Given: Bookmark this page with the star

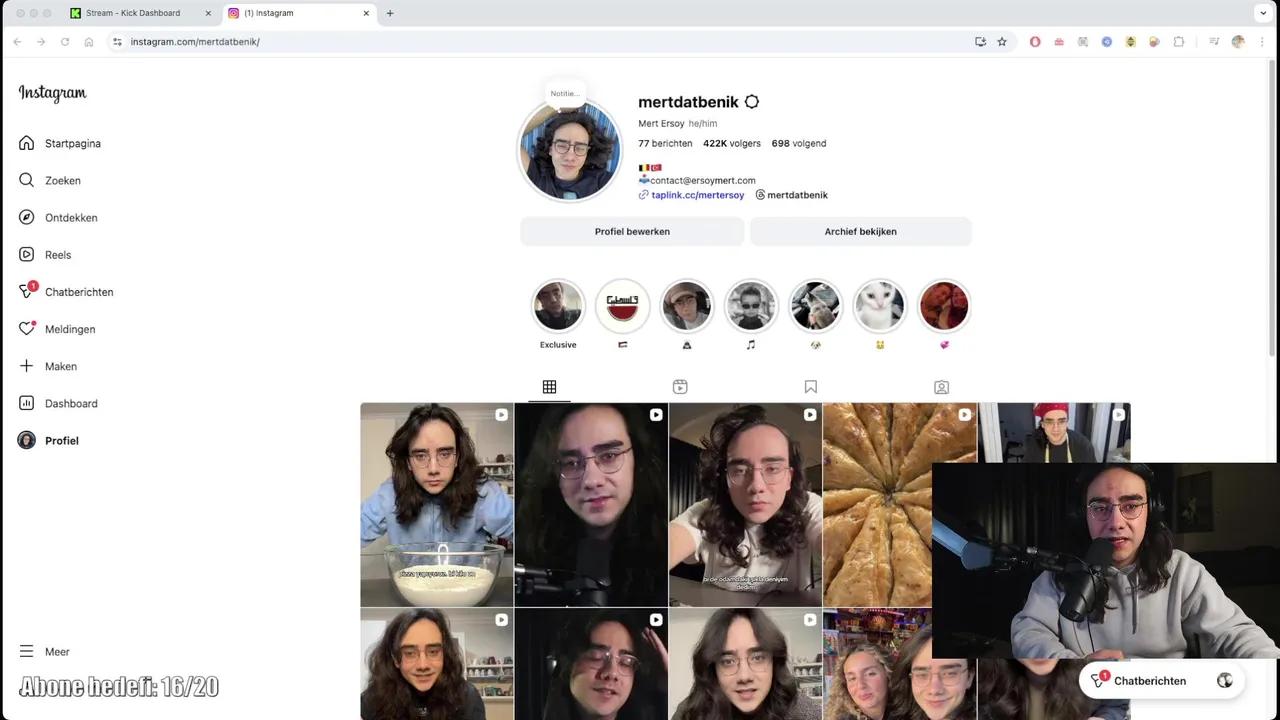Looking at the screenshot, I should [1002, 42].
